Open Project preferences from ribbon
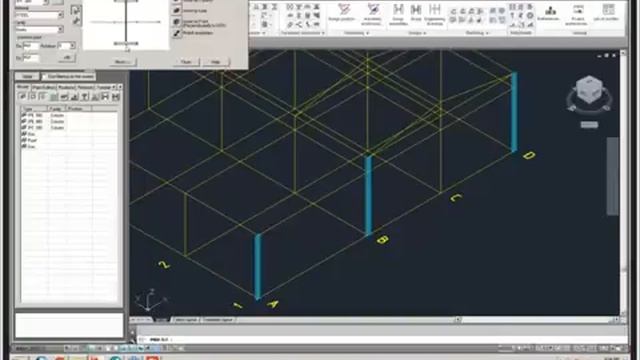The height and width of the screenshot is (360, 640). click(577, 14)
